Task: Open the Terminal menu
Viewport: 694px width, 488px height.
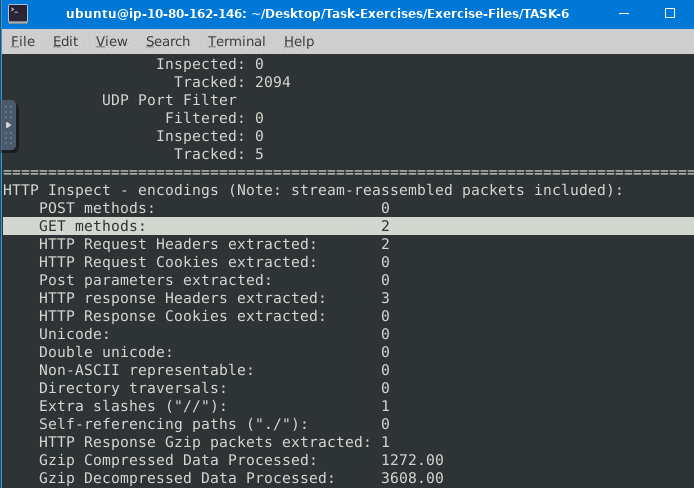Action: 236,41
